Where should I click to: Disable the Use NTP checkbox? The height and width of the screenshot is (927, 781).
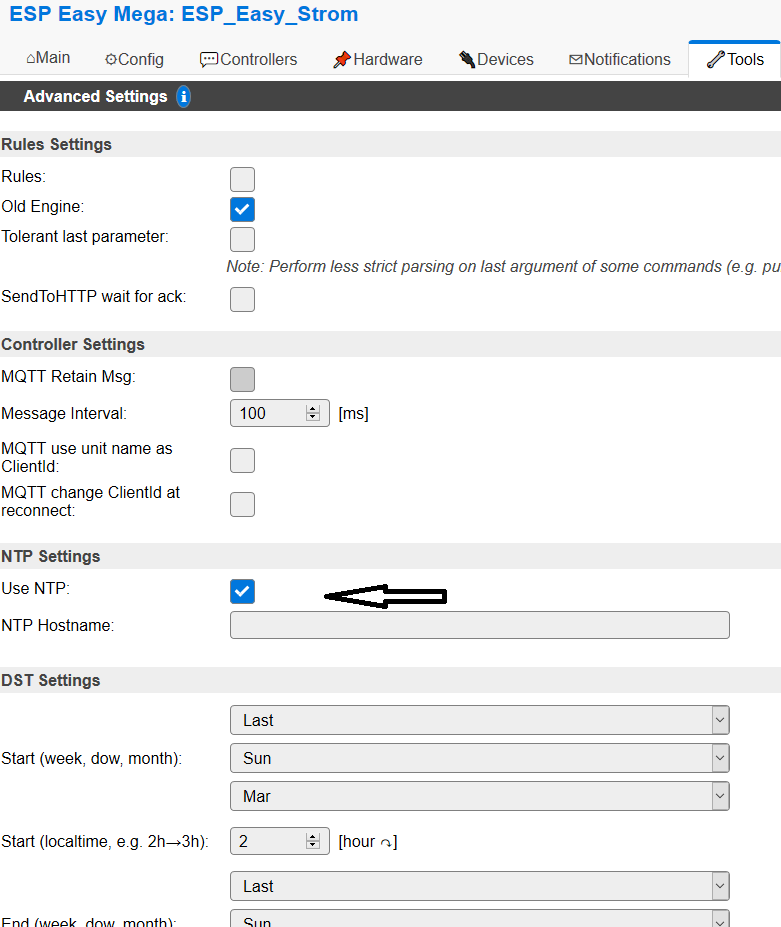[242, 591]
